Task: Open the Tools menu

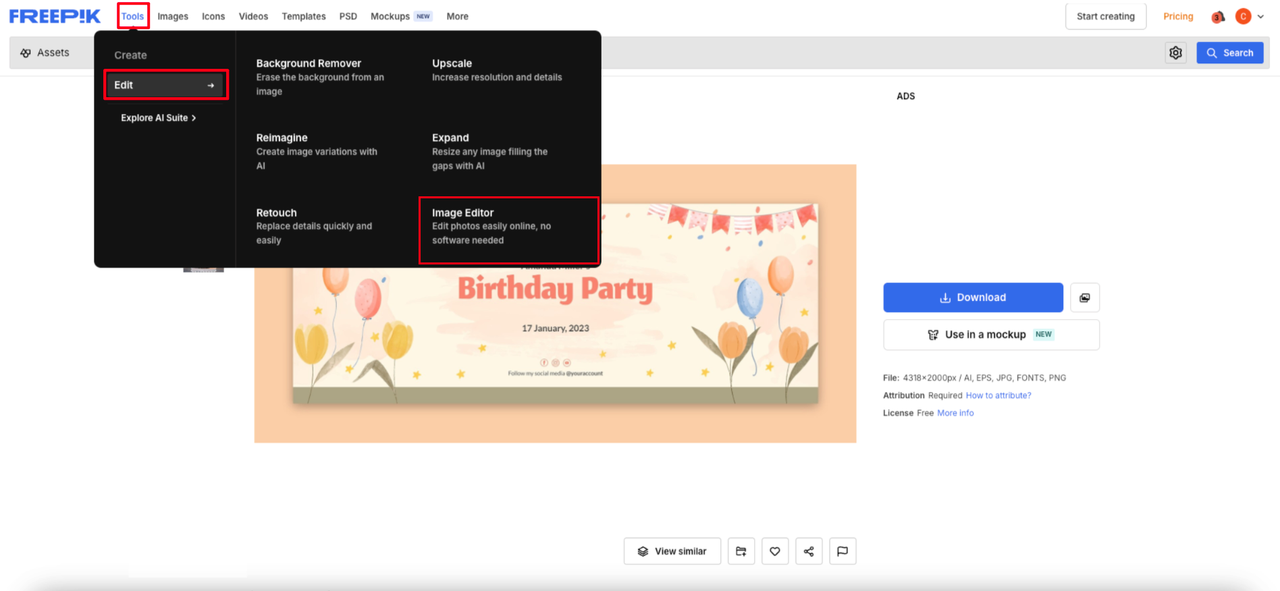Action: (132, 16)
